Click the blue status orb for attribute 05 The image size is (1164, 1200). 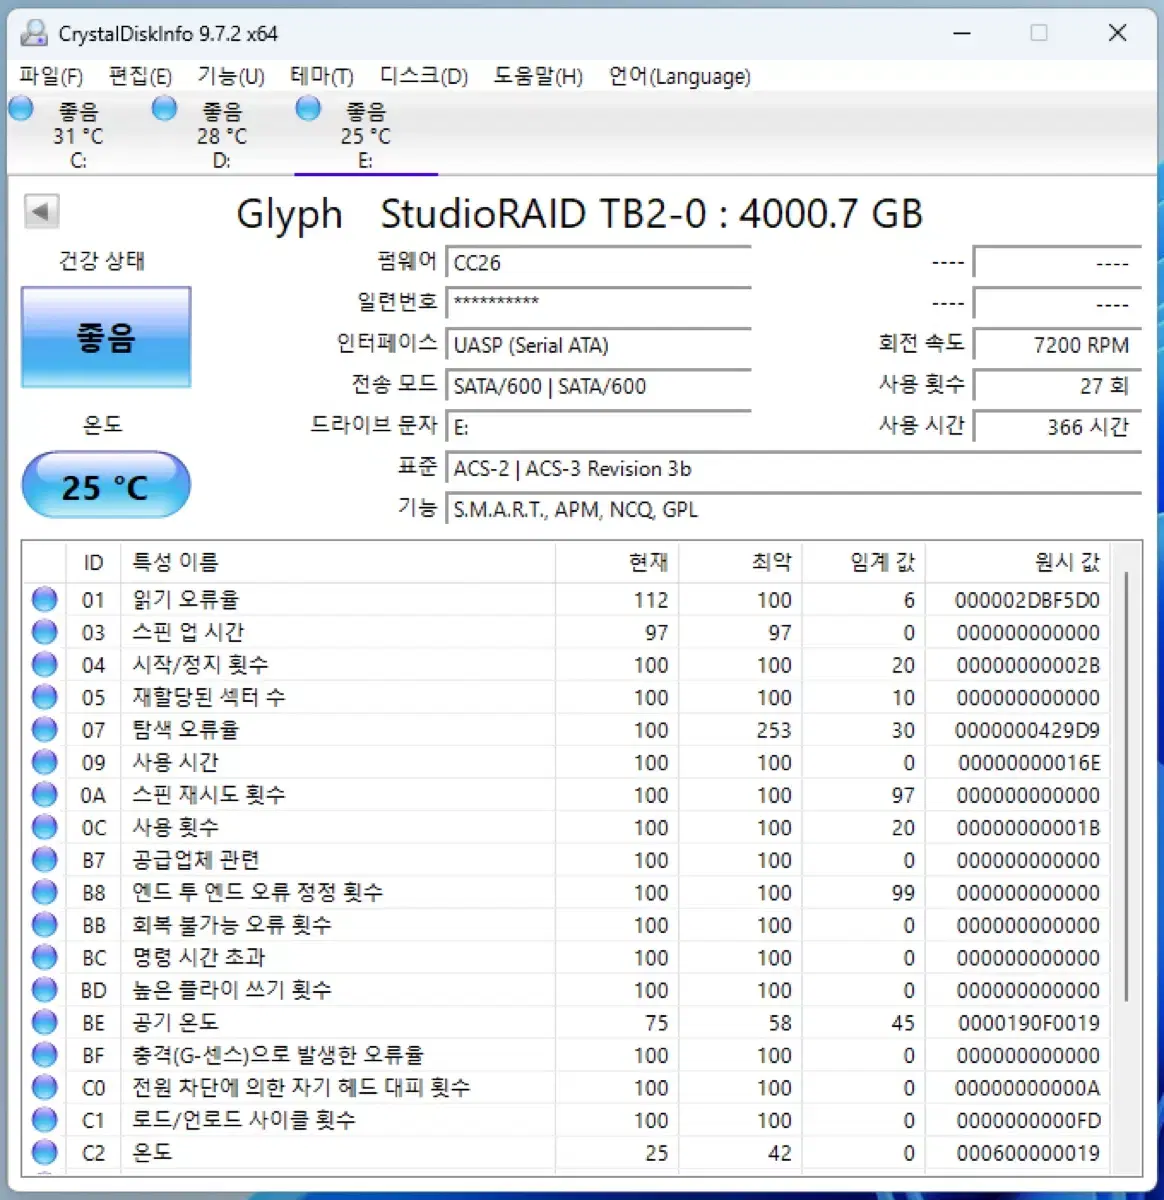pyautogui.click(x=44, y=697)
